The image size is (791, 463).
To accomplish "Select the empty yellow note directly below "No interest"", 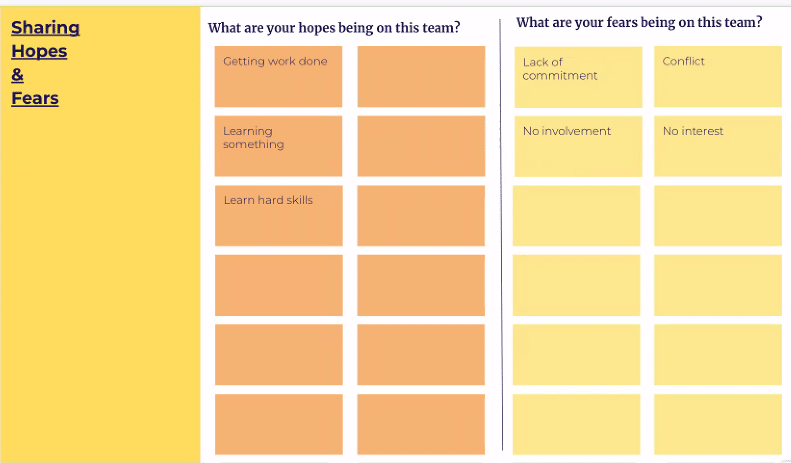I will (x=718, y=215).
